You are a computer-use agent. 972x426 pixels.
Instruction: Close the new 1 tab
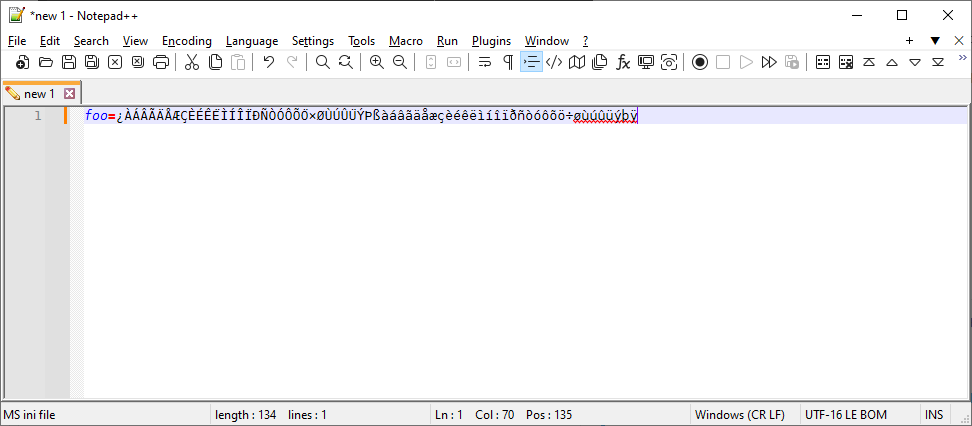click(69, 94)
